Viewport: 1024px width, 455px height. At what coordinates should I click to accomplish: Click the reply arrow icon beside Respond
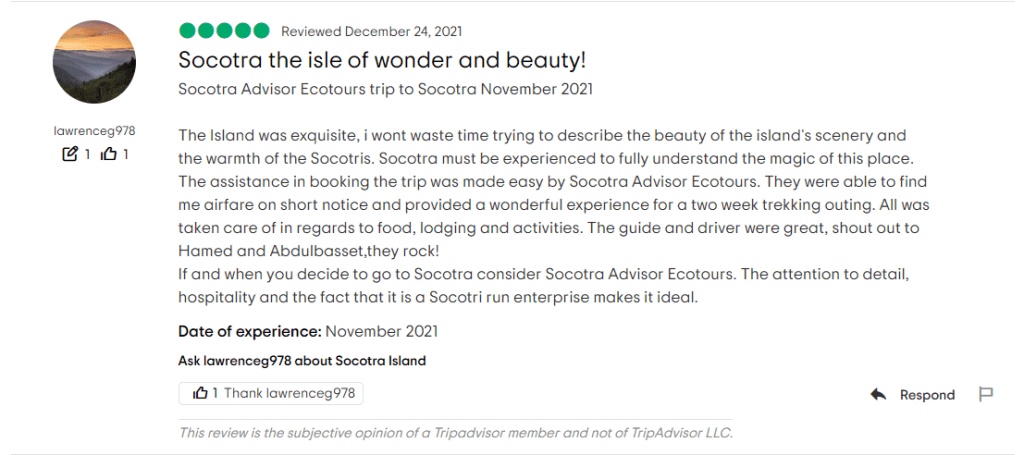(x=878, y=394)
